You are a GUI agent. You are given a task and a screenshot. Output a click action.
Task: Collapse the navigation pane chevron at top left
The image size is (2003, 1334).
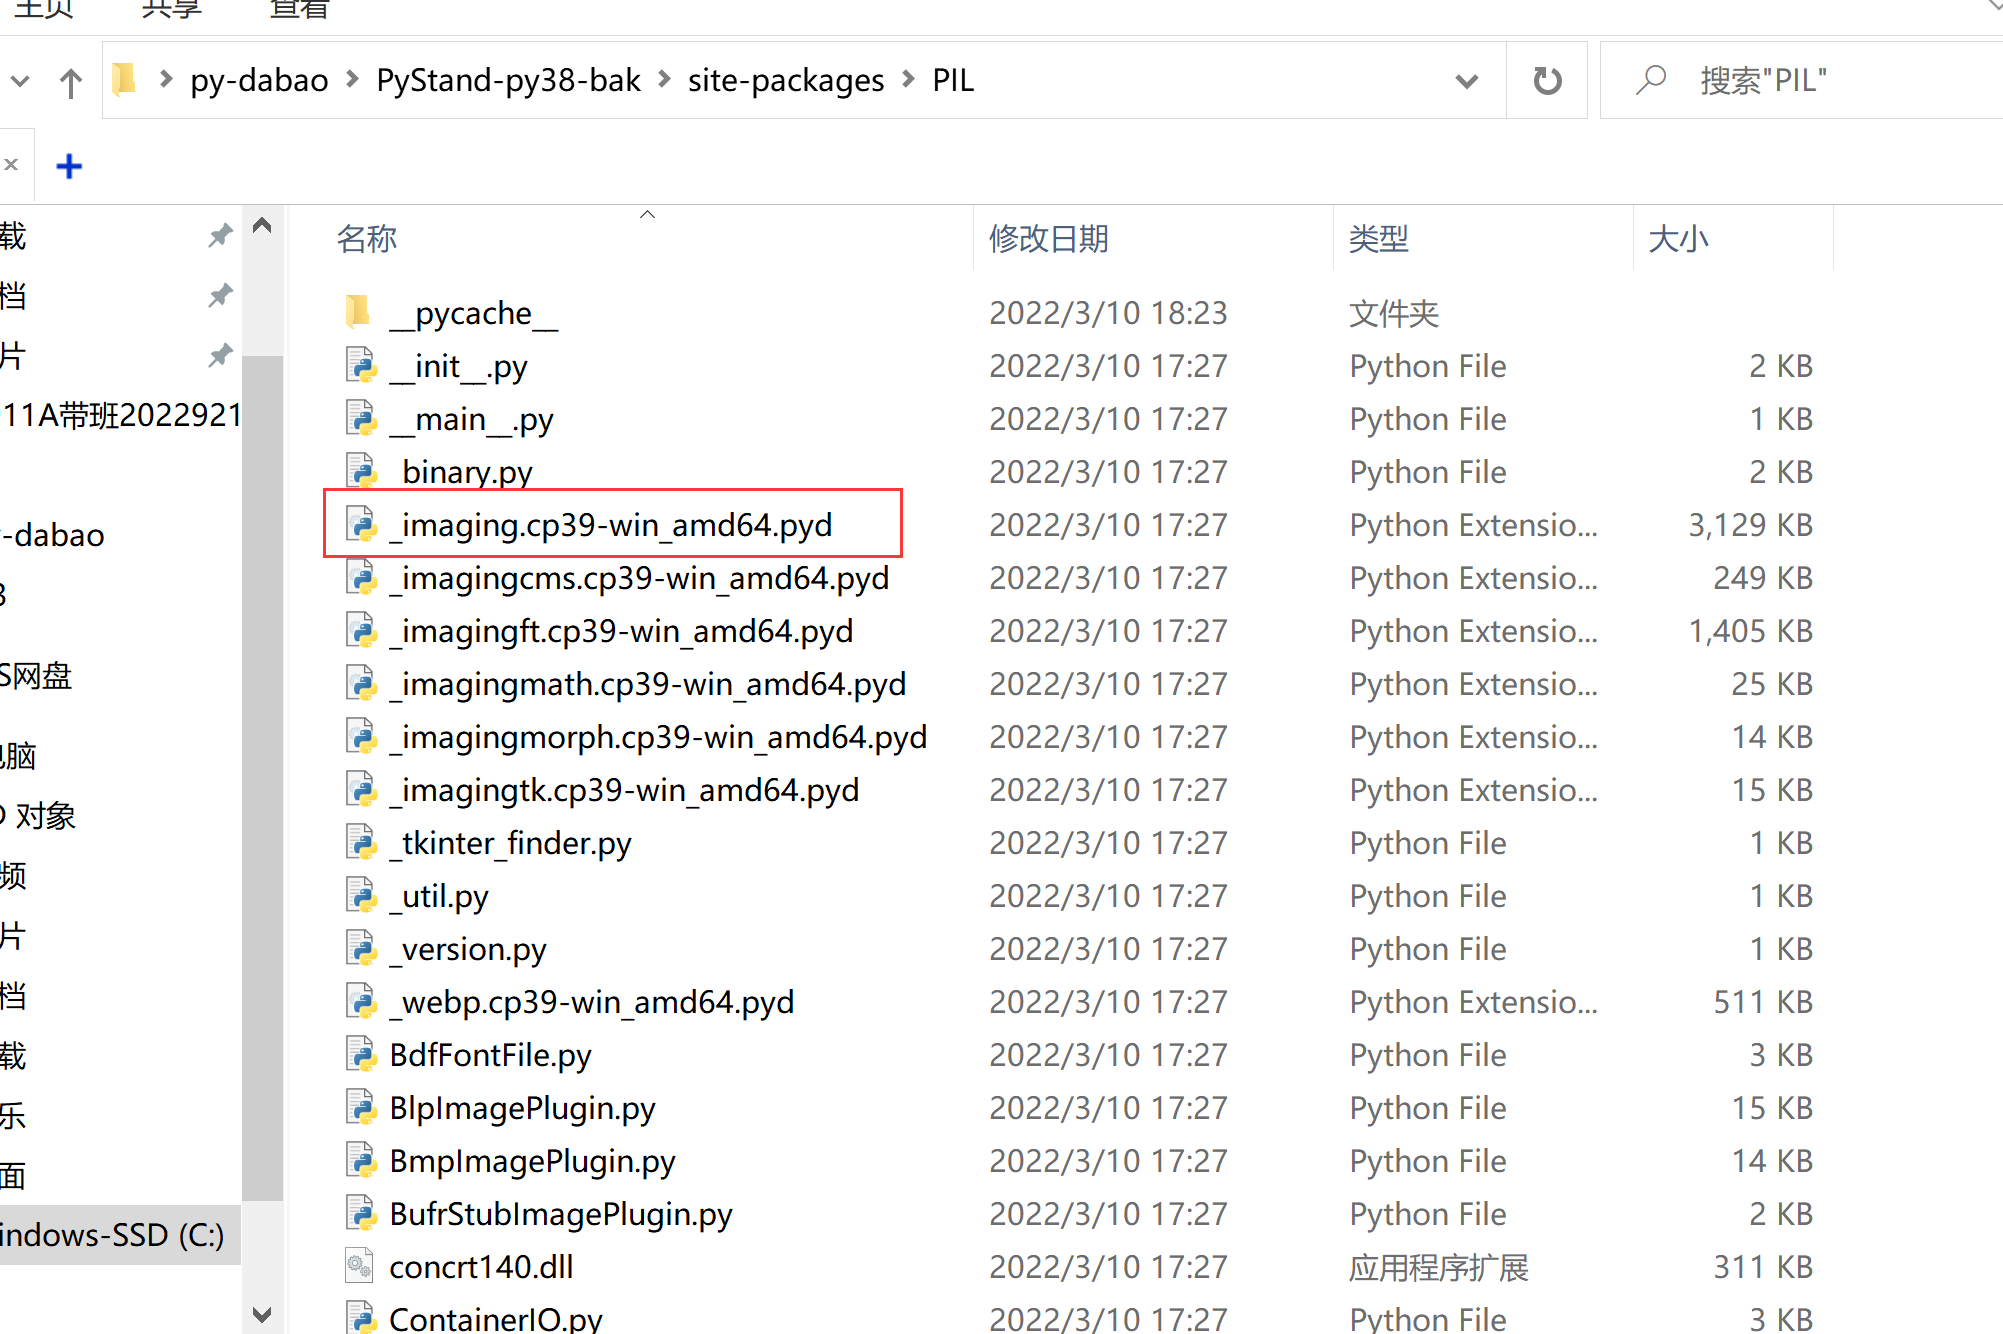(18, 81)
